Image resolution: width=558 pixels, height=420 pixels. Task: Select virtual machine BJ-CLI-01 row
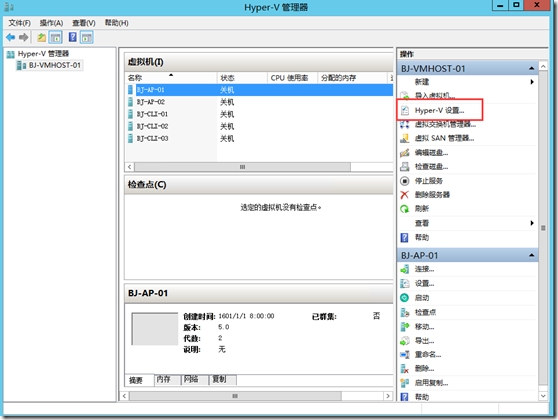260,114
